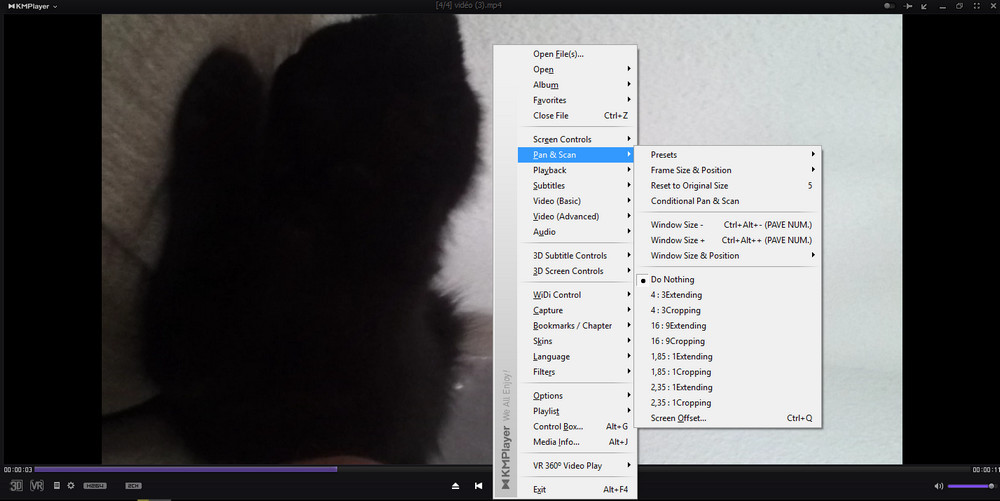Open the control box gear icon
The width and height of the screenshot is (1000, 501).
tap(71, 486)
